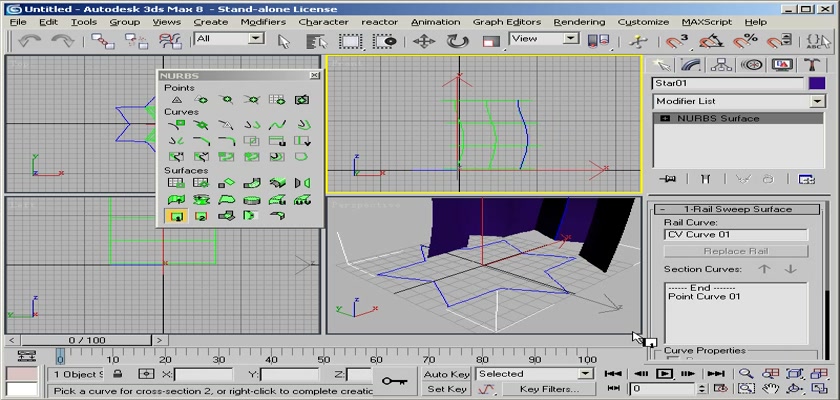Activate the Select and Move tool

coord(424,41)
